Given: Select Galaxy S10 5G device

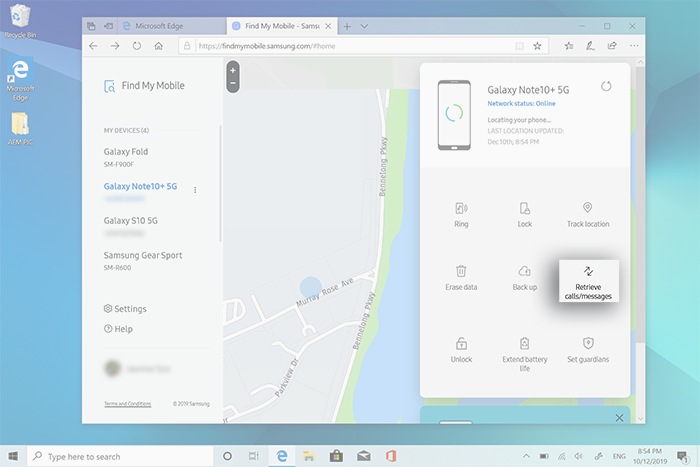Looking at the screenshot, I should [130, 226].
